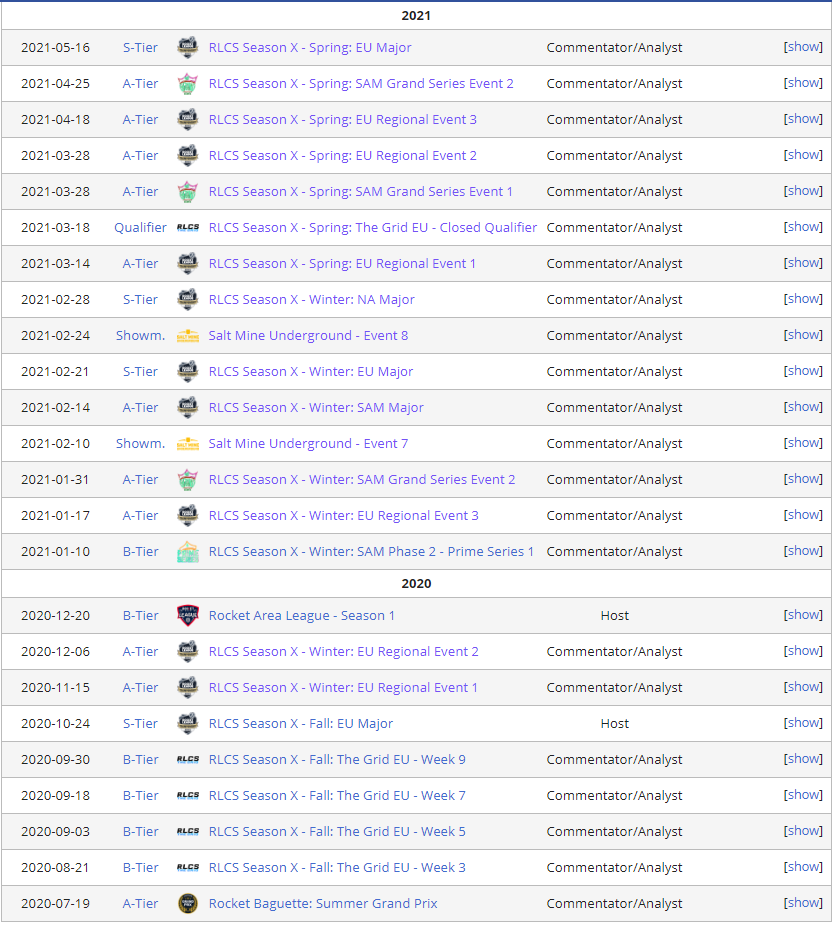Expand show for Fall: EU Major row
The width and height of the screenshot is (832, 925).
tap(803, 723)
